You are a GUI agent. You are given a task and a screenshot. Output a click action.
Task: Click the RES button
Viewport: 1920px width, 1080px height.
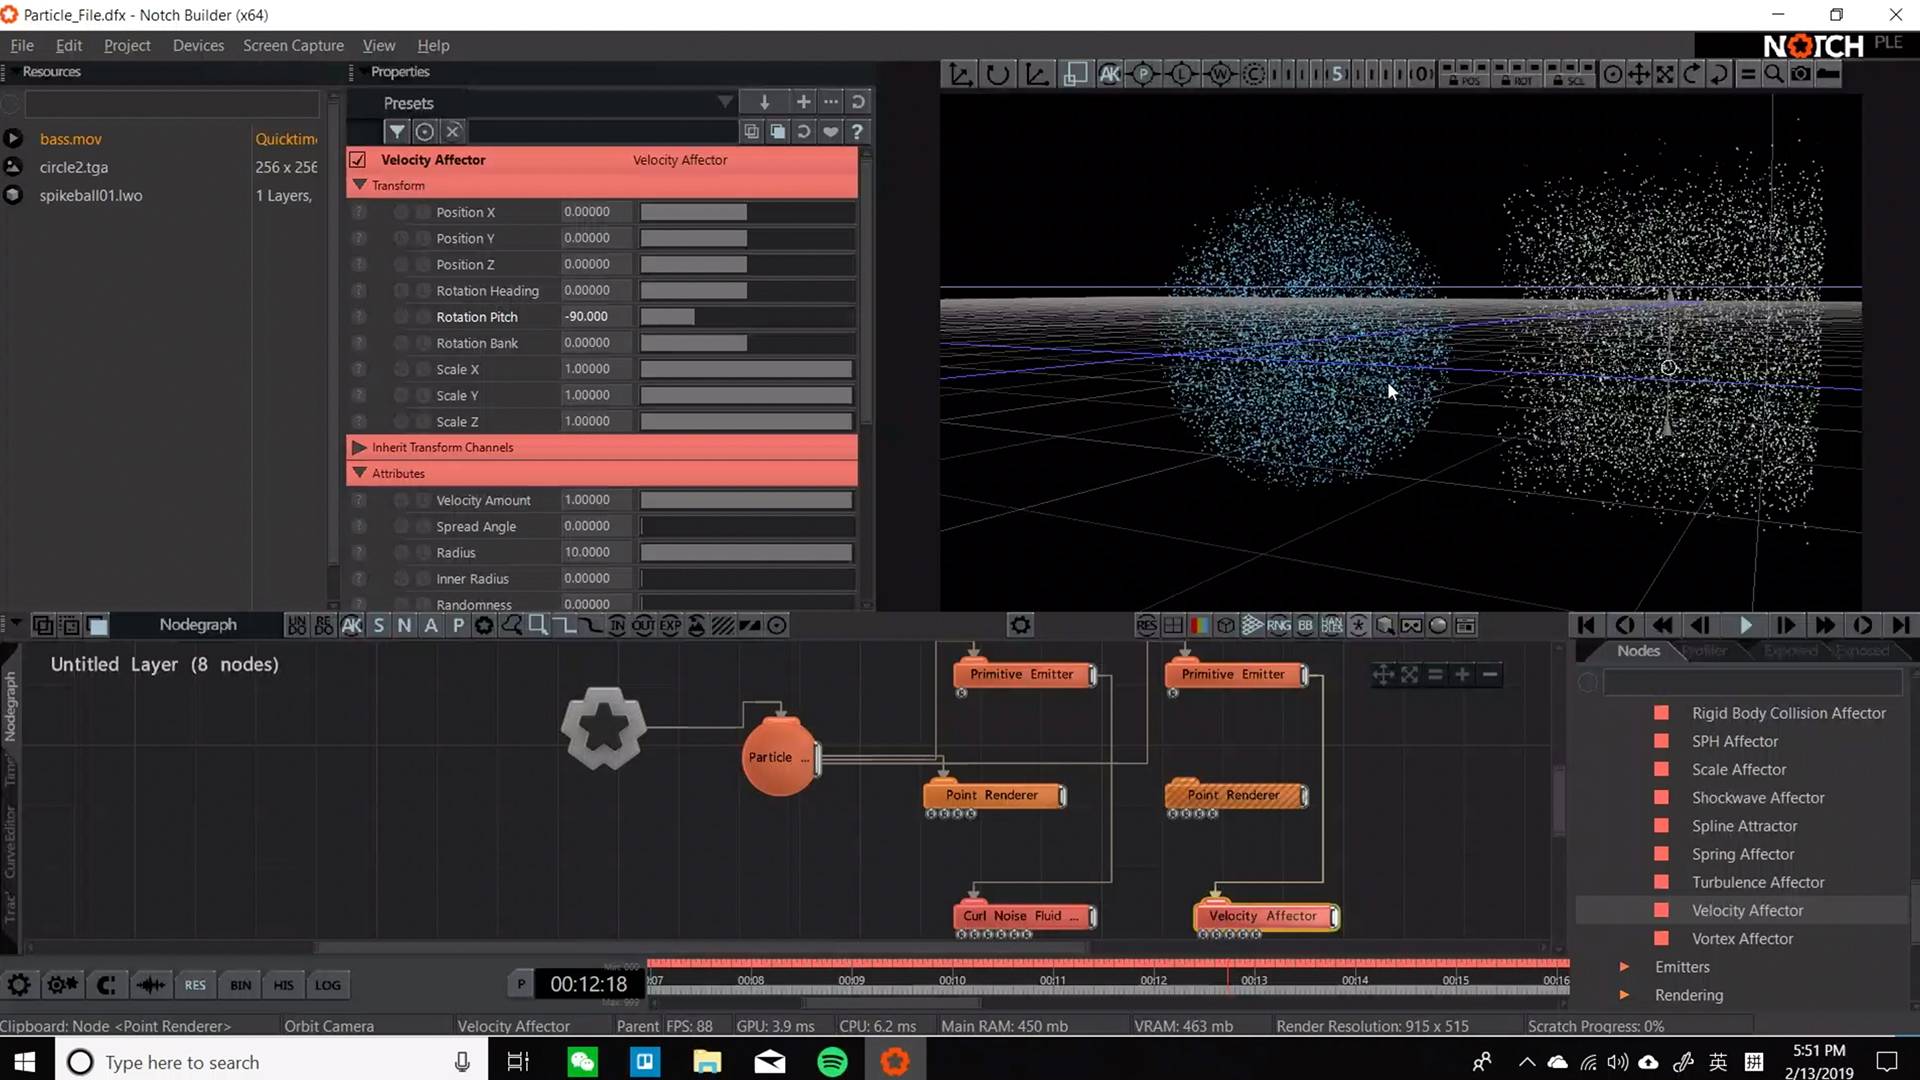point(195,985)
